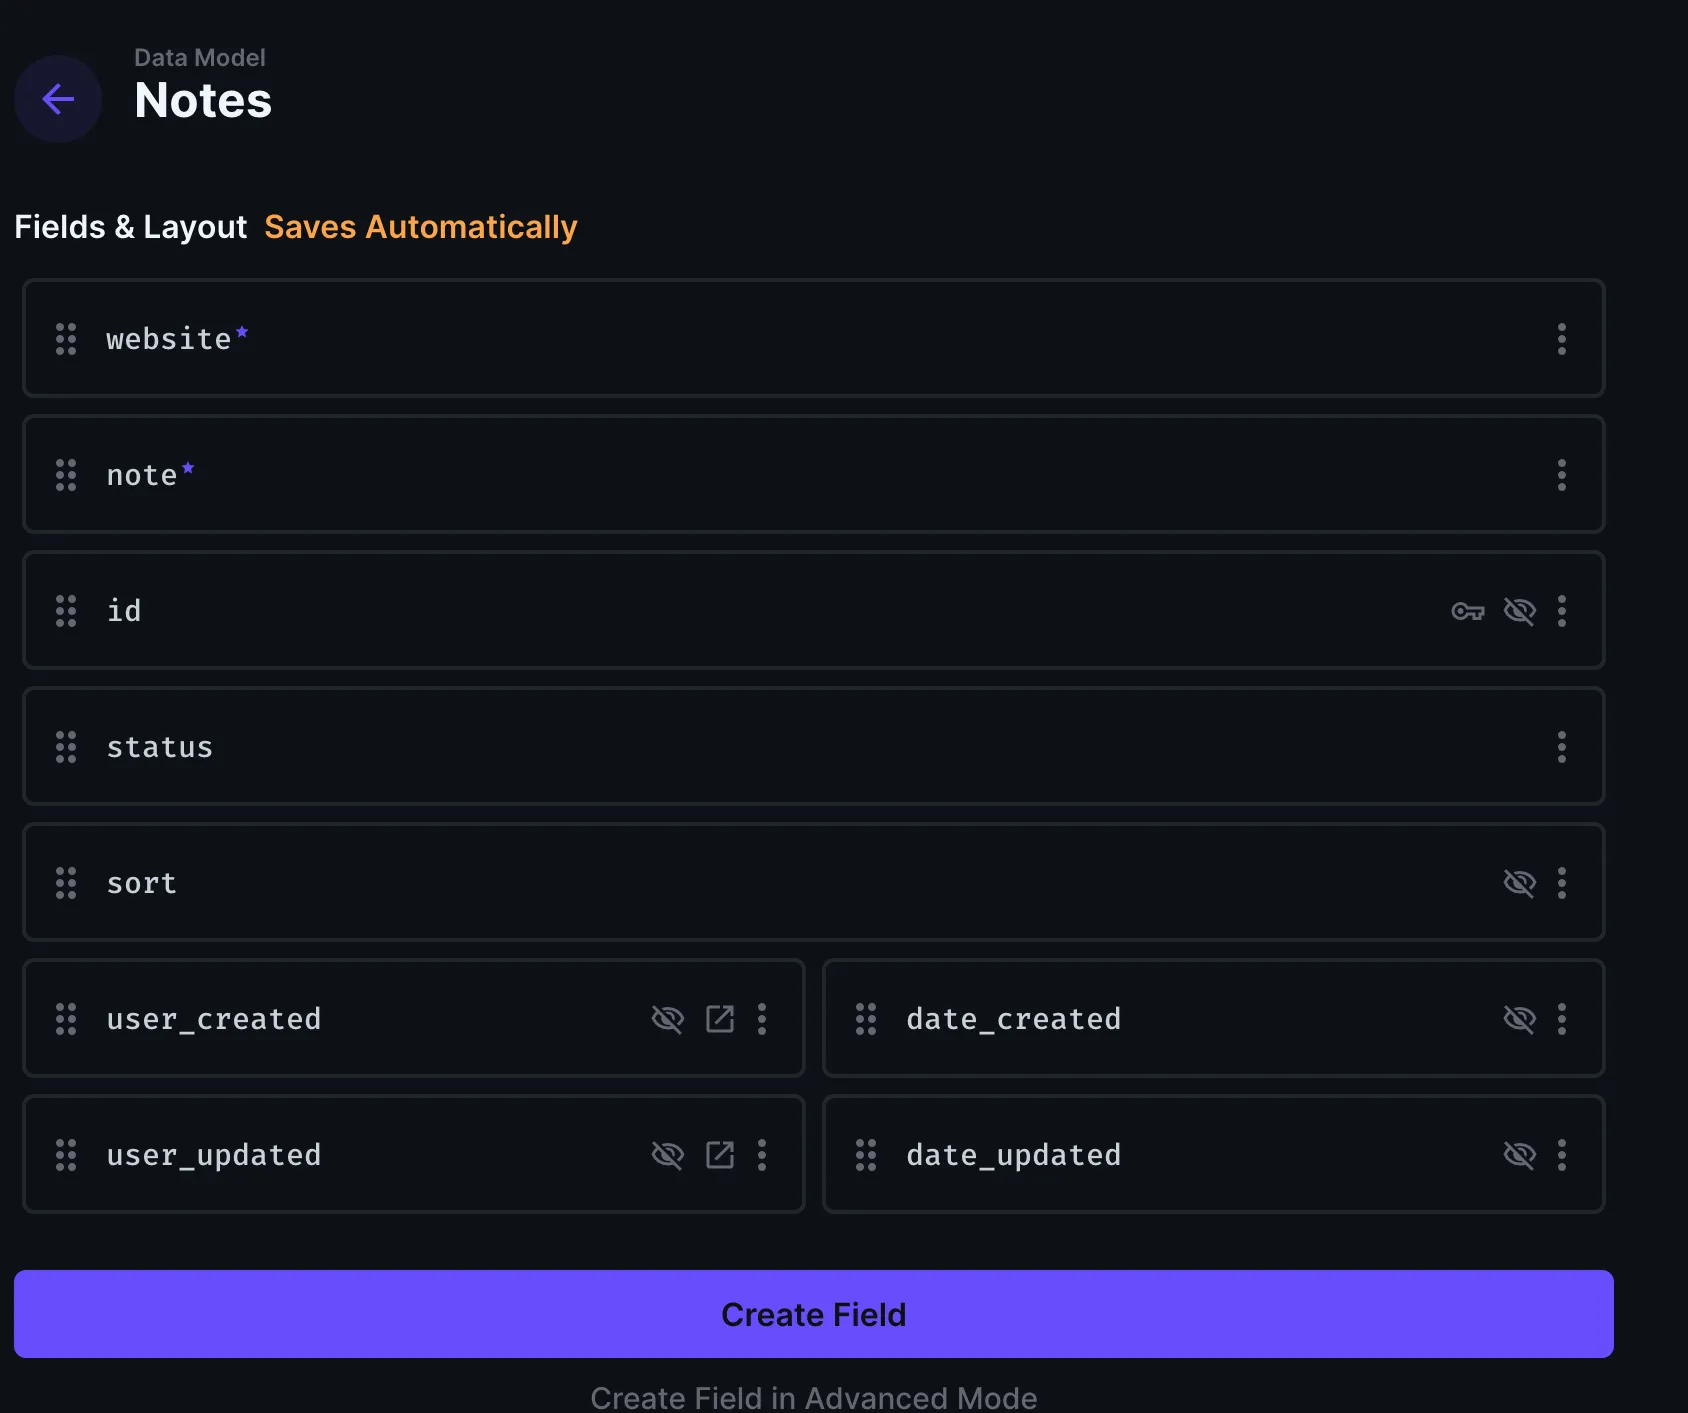Click the drag handle of the website field
This screenshot has width=1688, height=1413.
[x=66, y=339]
